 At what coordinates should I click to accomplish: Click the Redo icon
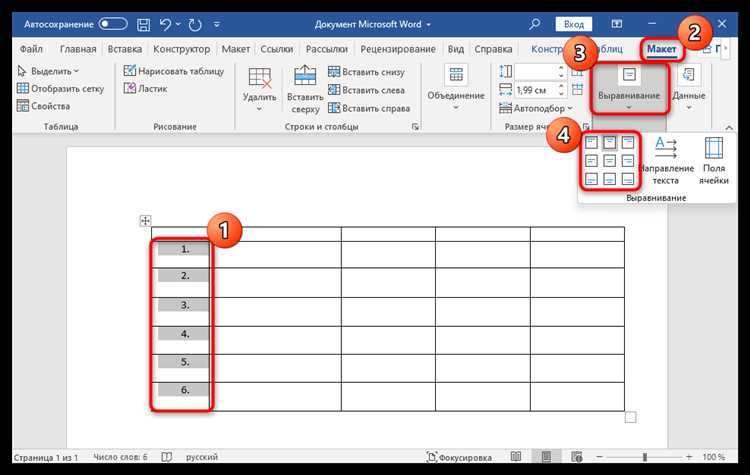coord(195,24)
